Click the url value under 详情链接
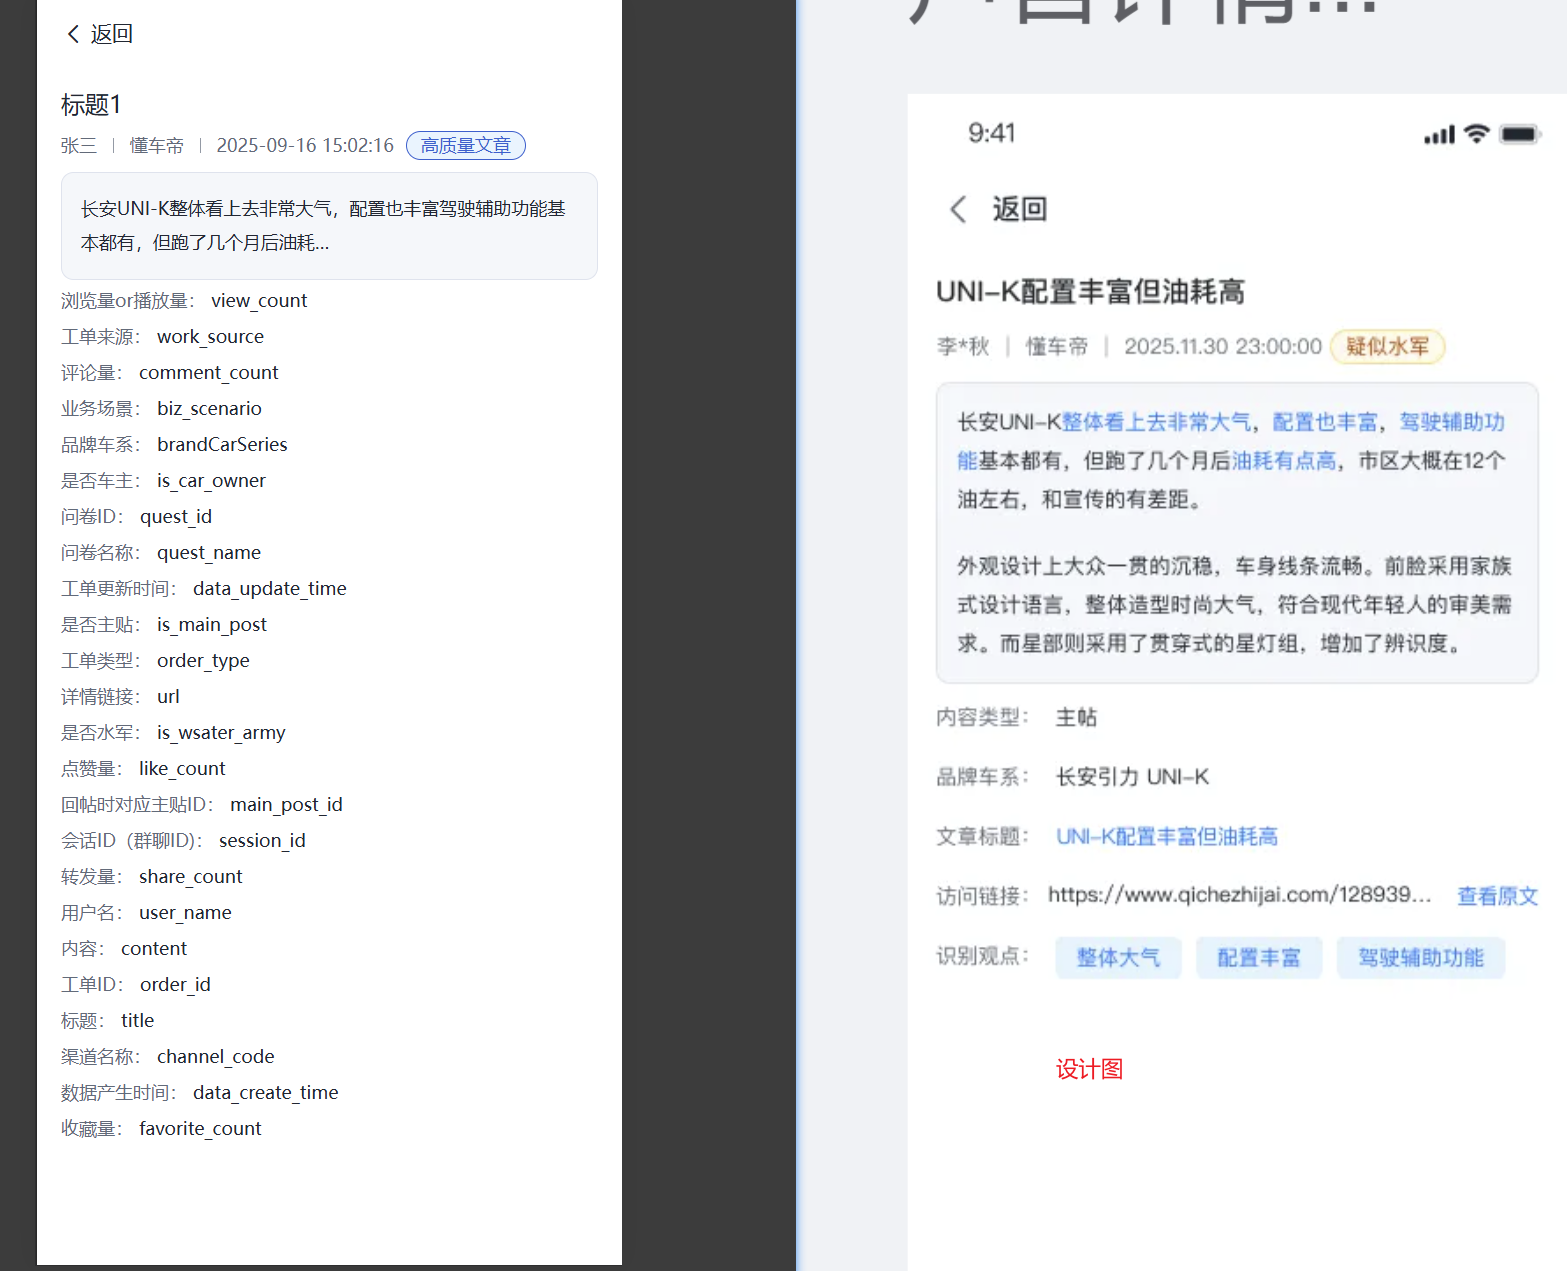Image resolution: width=1567 pixels, height=1271 pixels. pyautogui.click(x=168, y=697)
